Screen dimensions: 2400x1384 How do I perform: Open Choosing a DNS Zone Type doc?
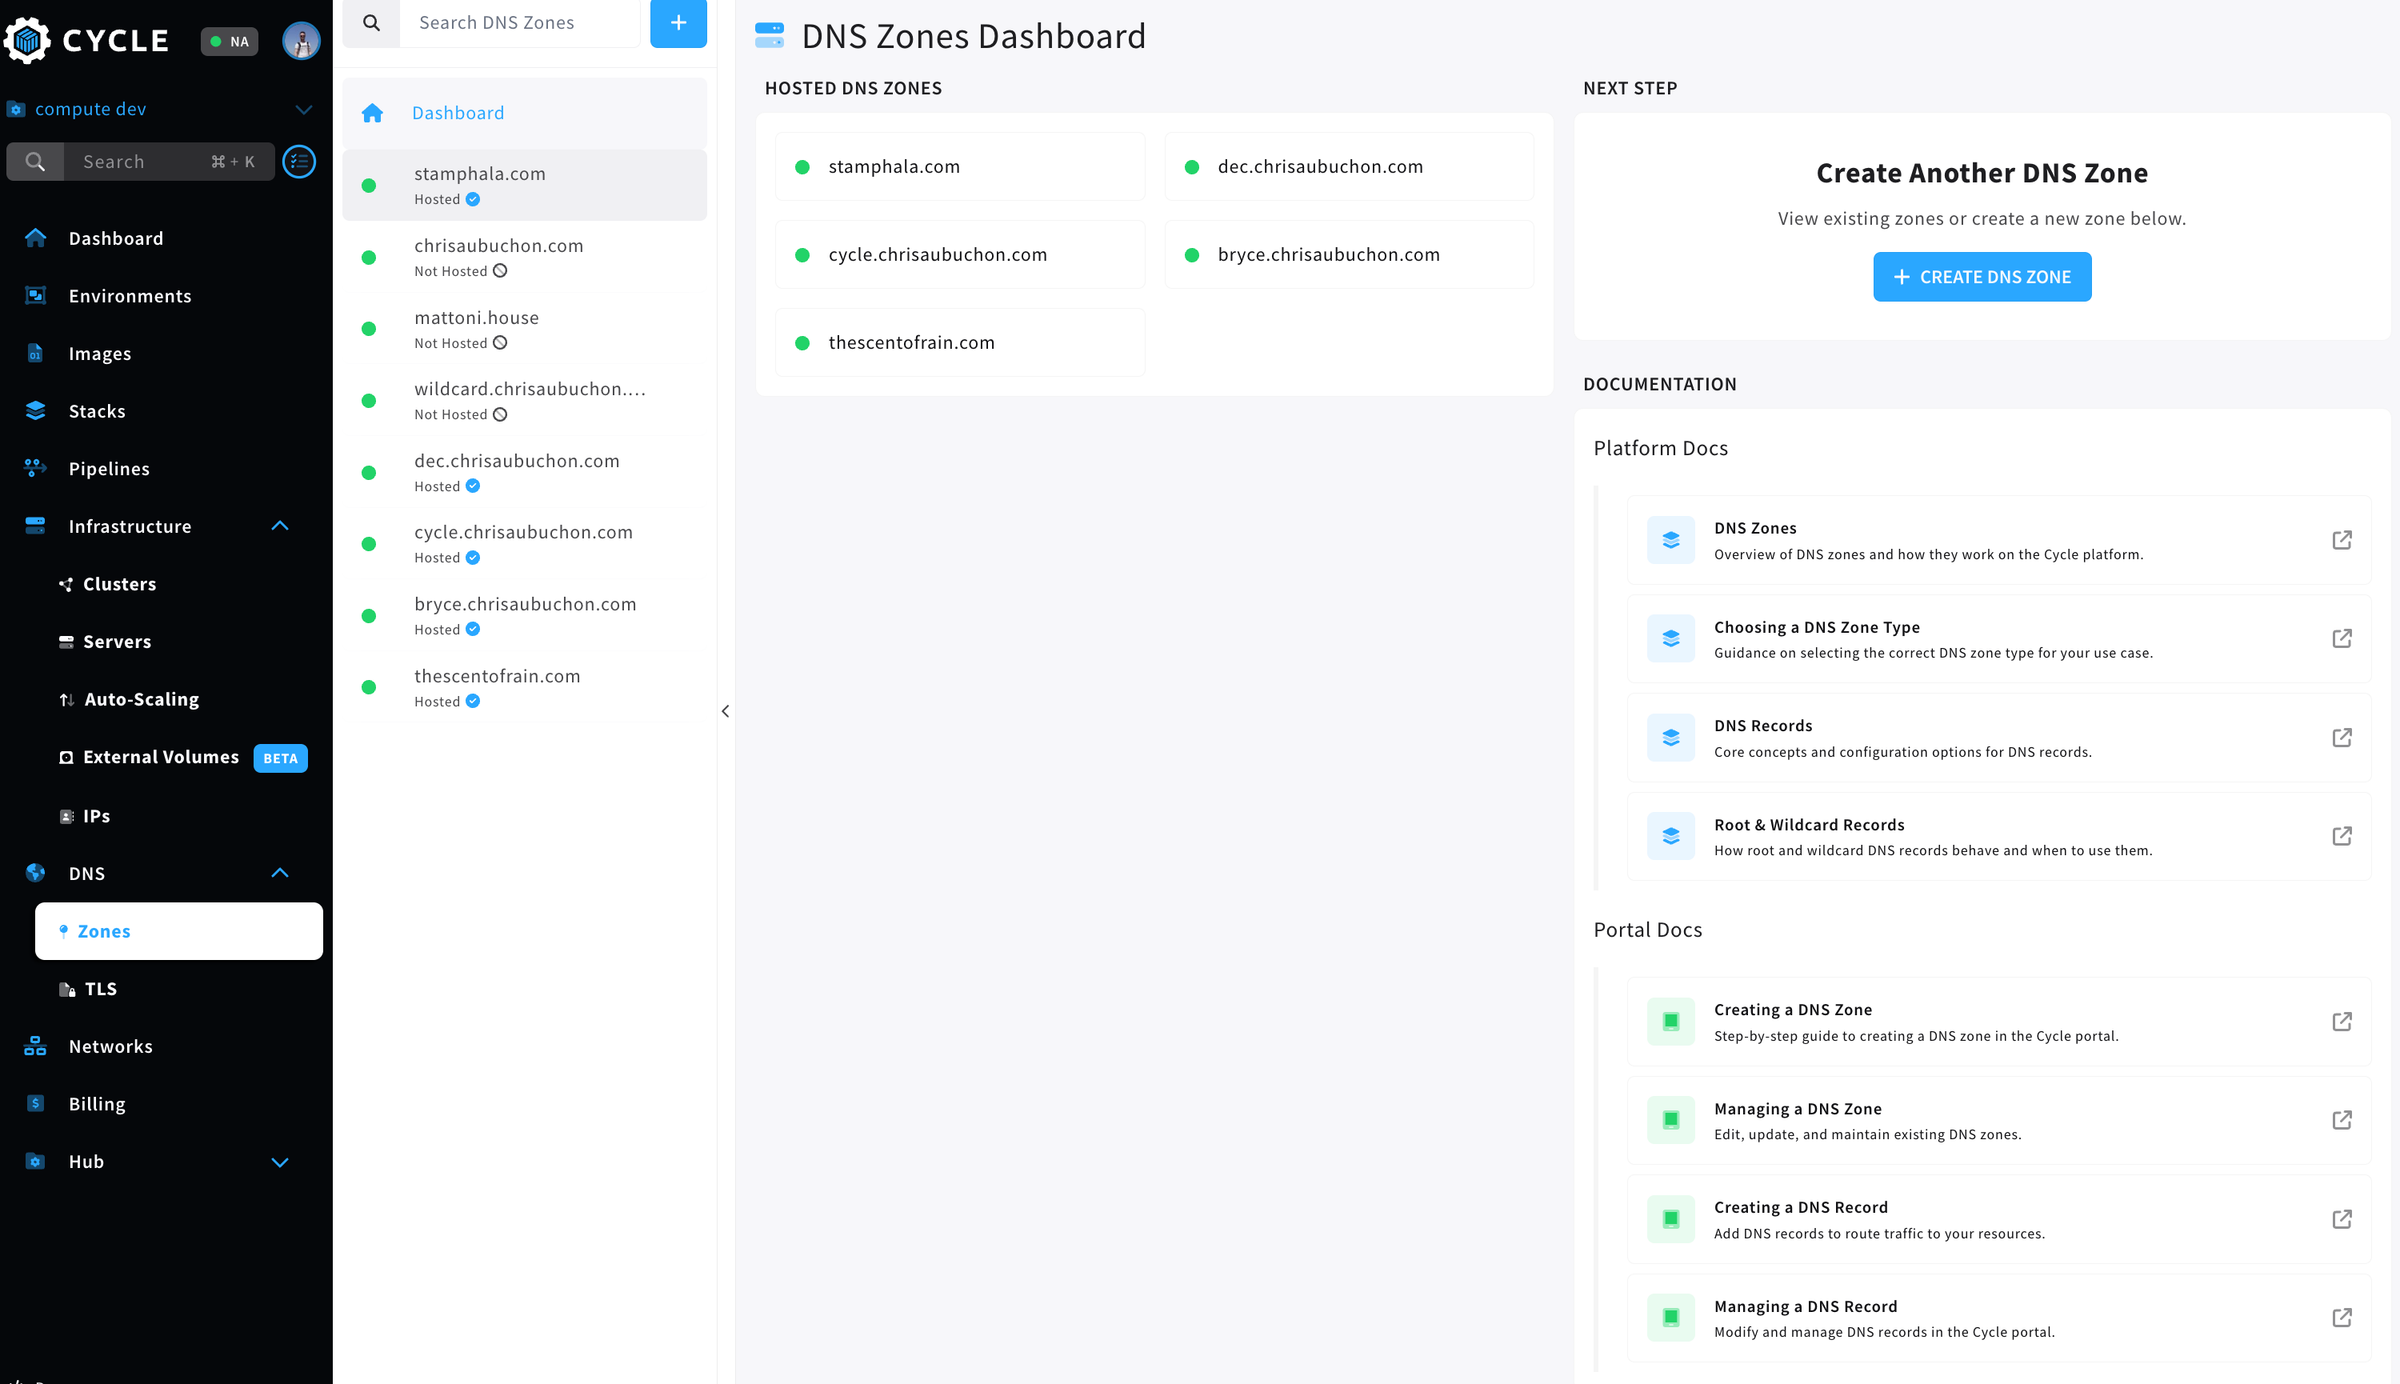coord(1998,639)
